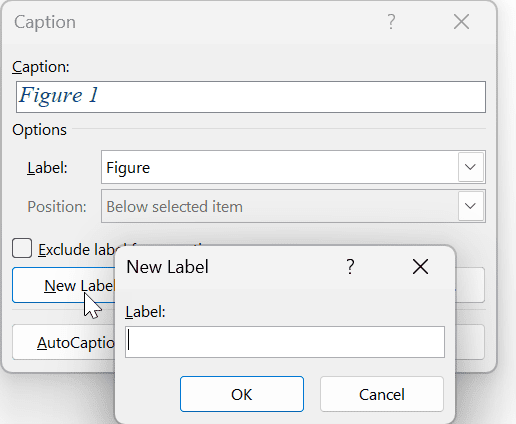Viewport: 516px width, 424px height.
Task: Click the Exclude label checkbox text
Action: click(77, 250)
